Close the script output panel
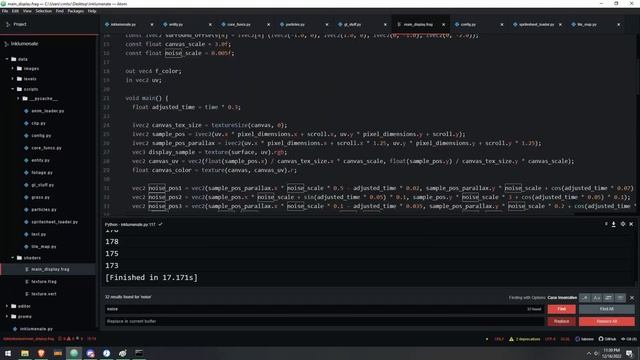640x360 pixels. click(x=631, y=224)
